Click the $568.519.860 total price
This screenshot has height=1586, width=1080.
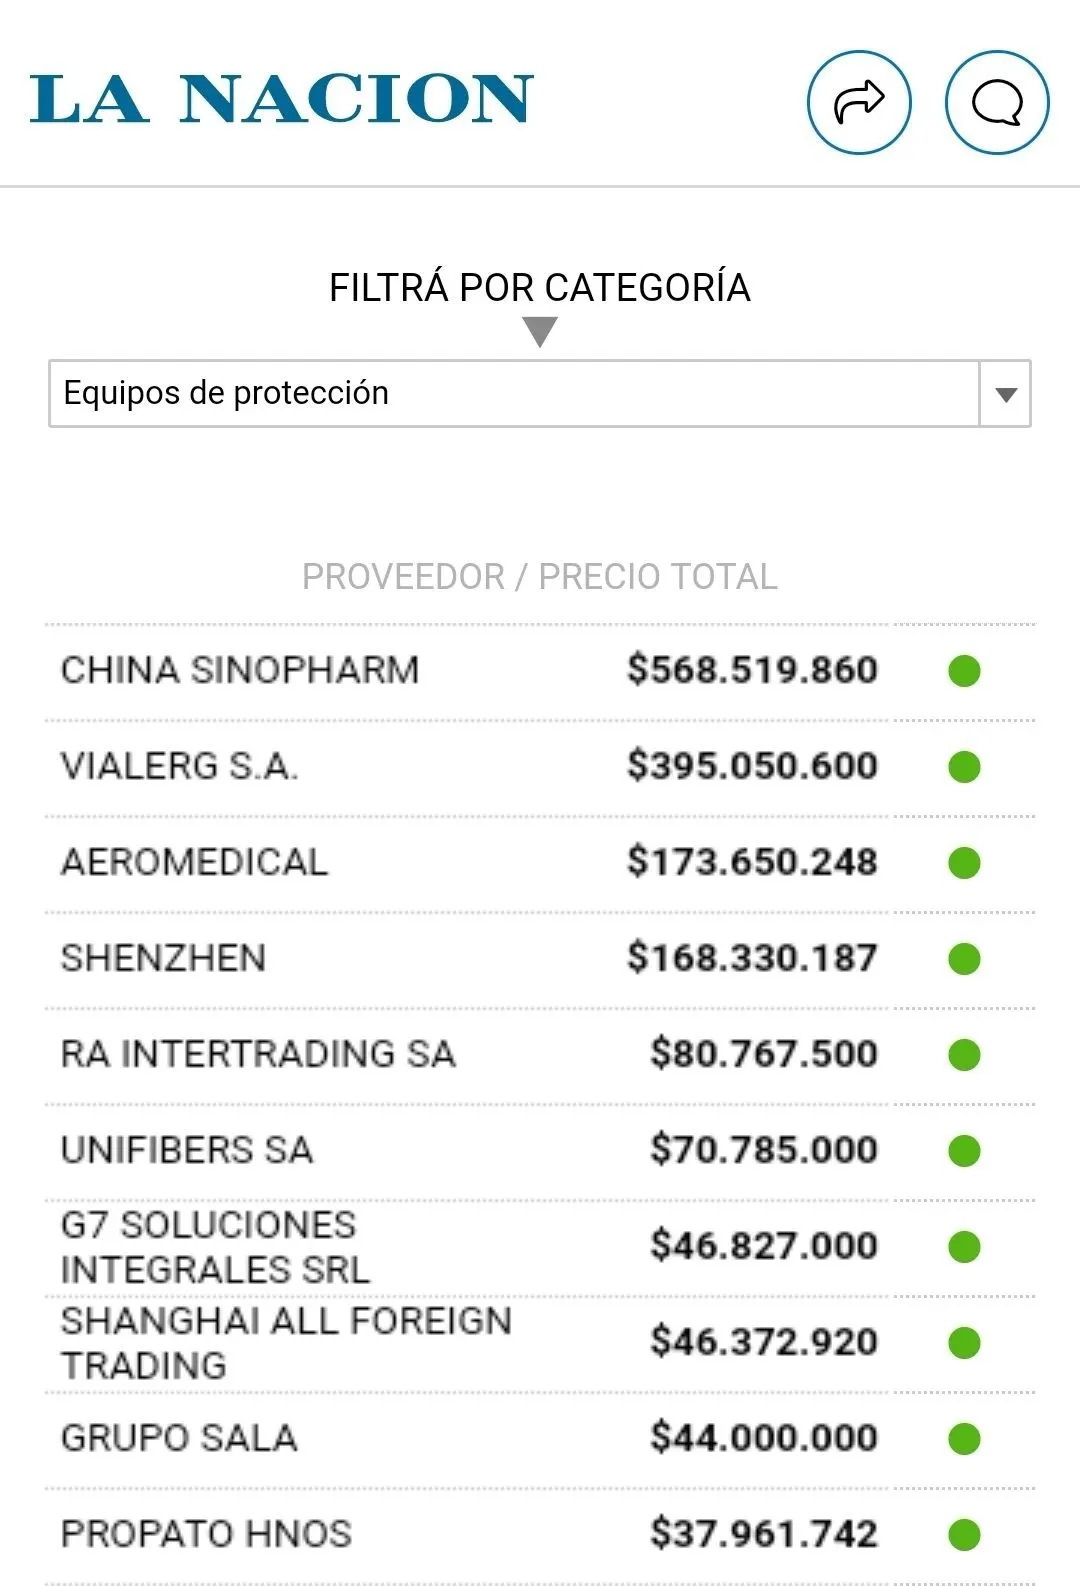pyautogui.click(x=752, y=670)
